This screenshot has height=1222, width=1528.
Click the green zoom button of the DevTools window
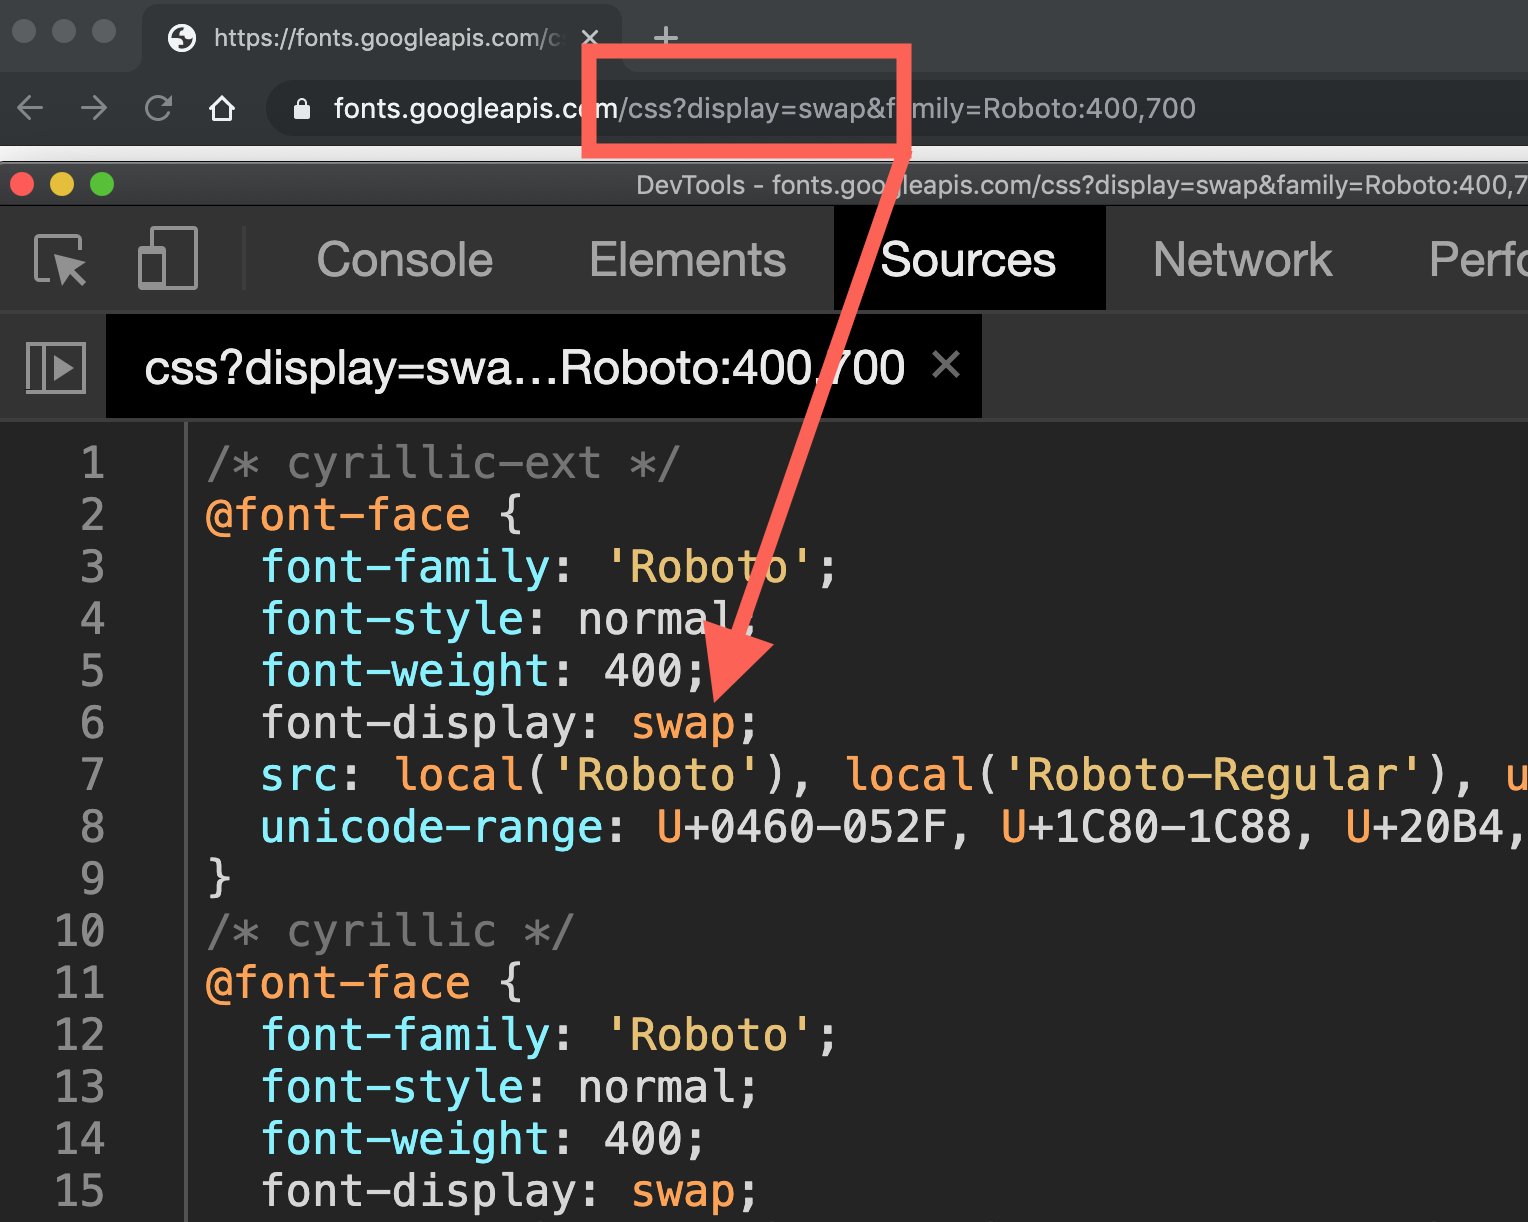[102, 184]
